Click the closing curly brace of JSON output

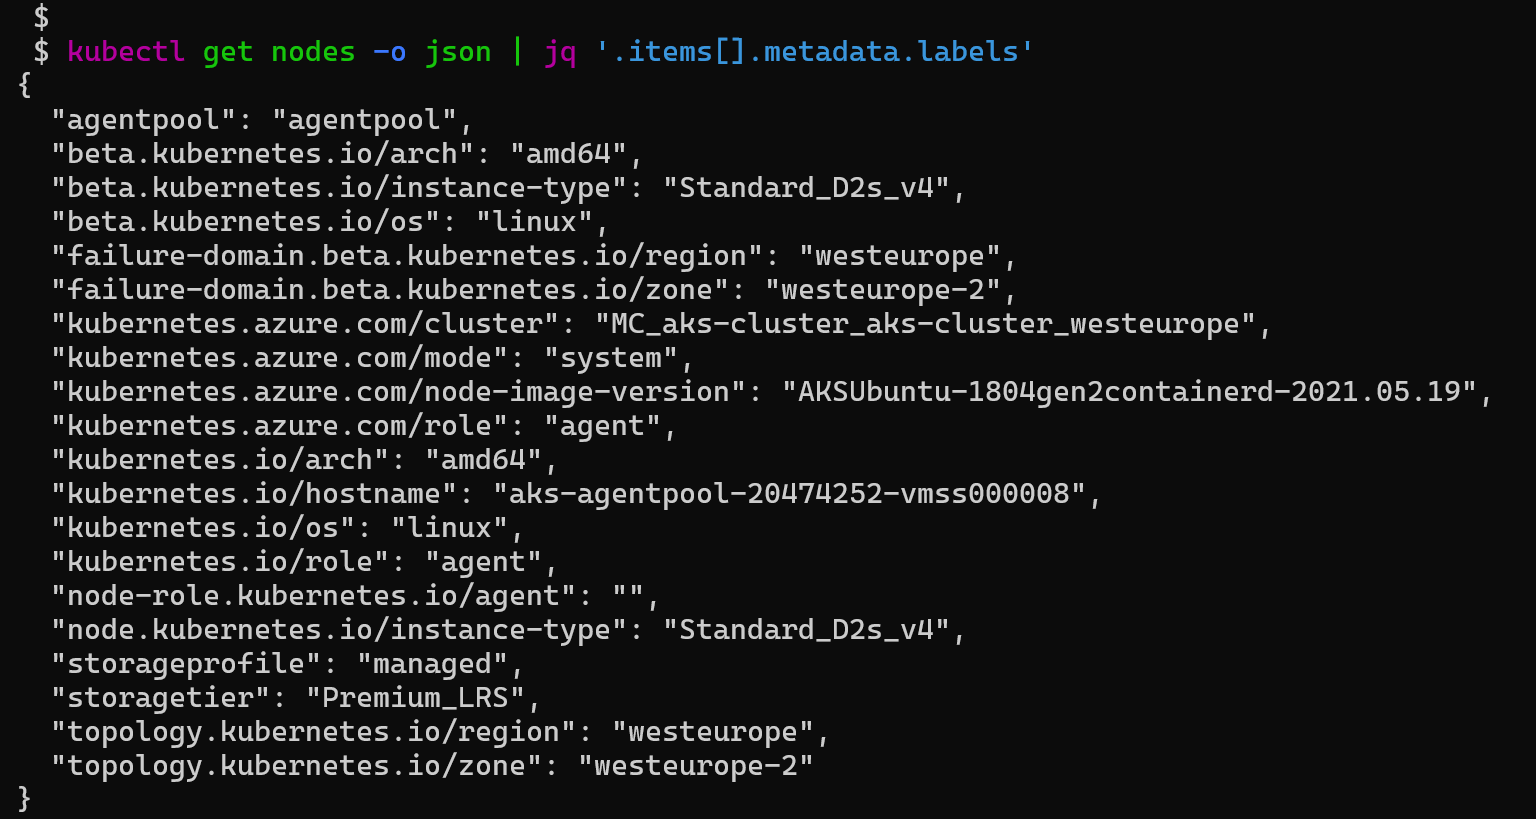click(x=25, y=799)
